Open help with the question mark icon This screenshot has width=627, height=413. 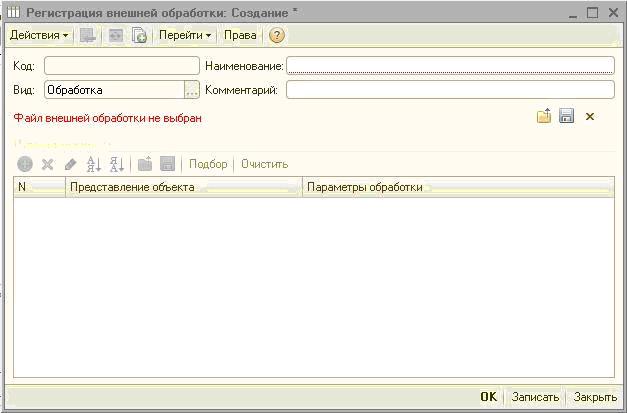click(277, 35)
